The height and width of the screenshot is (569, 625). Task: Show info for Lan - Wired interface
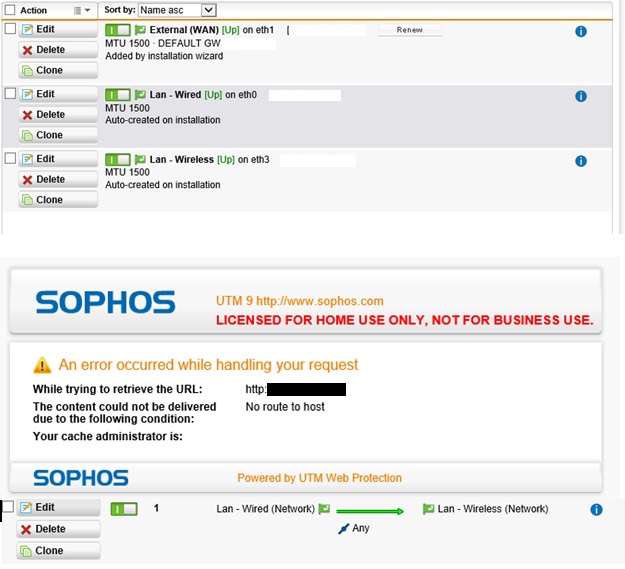(x=581, y=96)
